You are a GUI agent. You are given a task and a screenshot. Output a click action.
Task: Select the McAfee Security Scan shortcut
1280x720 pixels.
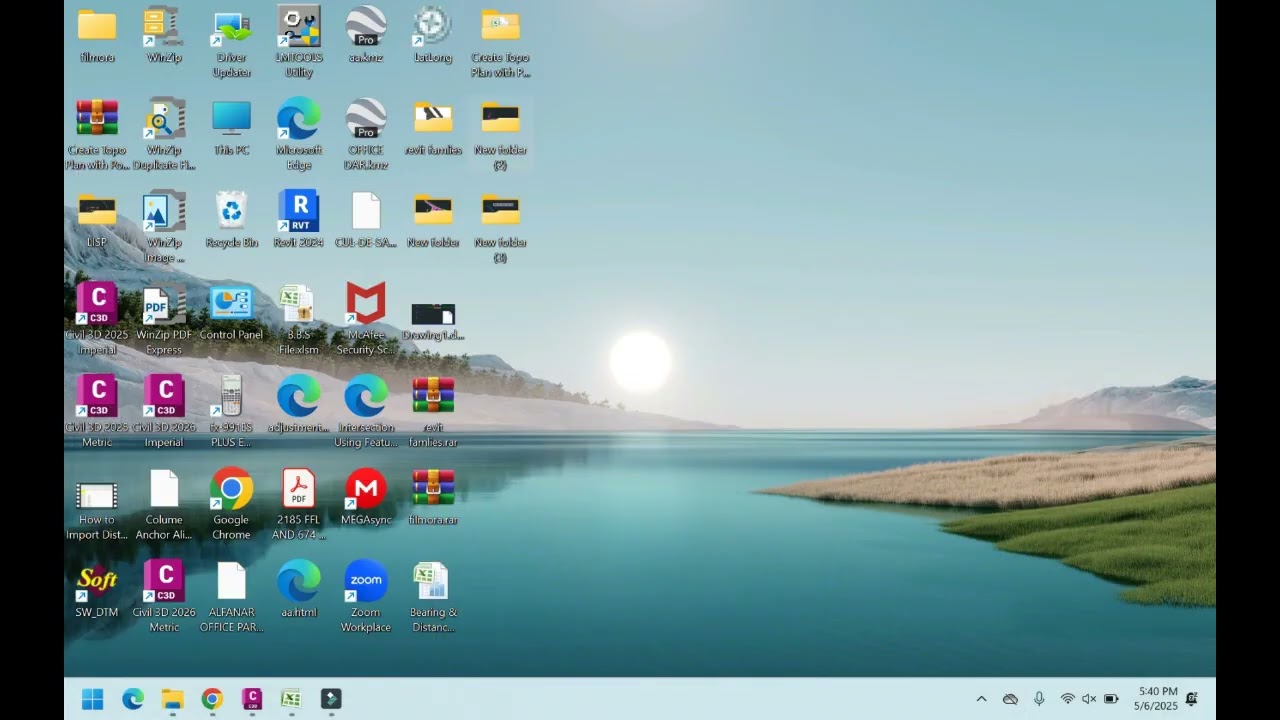[366, 320]
